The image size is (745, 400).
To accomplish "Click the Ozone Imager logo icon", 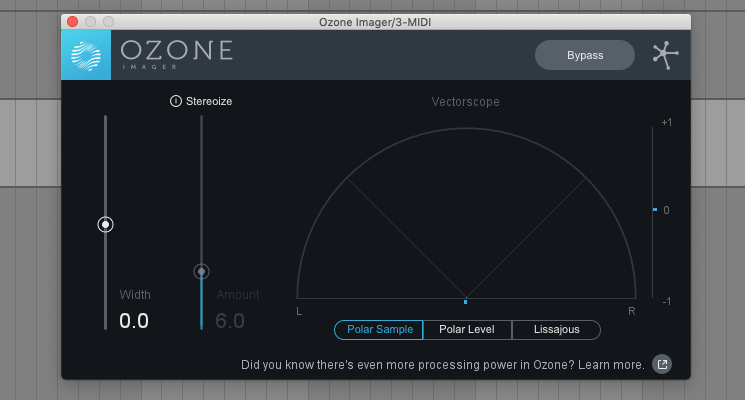I will click(x=86, y=55).
